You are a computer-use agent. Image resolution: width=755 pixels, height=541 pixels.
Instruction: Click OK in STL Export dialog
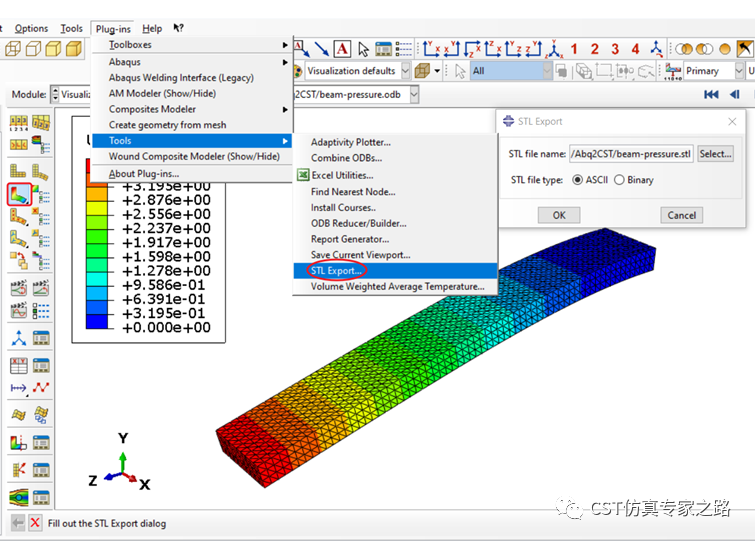tap(559, 215)
